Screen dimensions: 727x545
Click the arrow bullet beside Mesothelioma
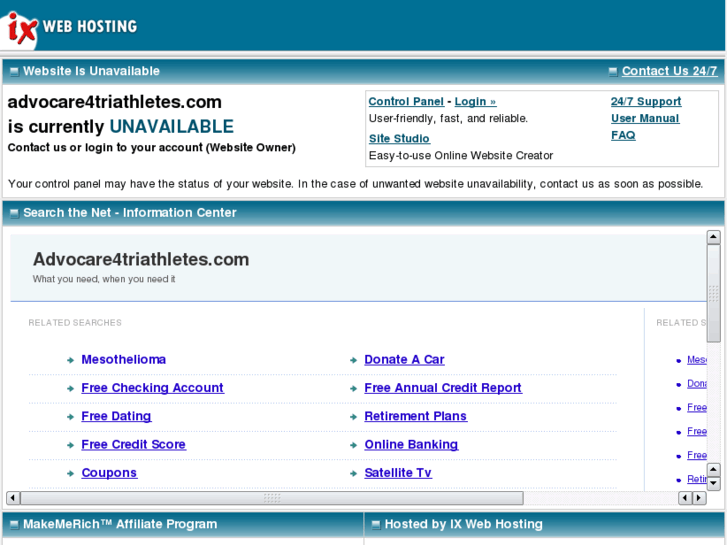coord(70,360)
